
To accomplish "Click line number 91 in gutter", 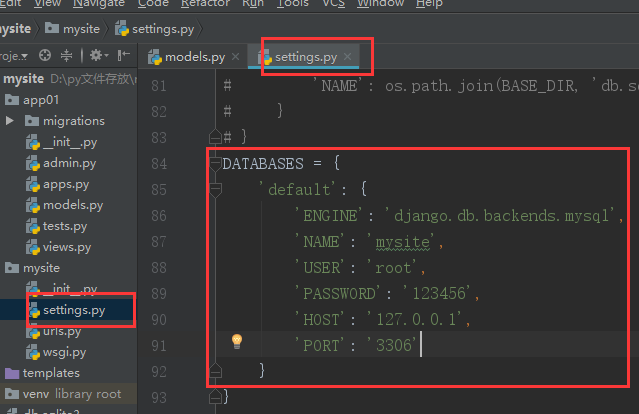I will point(159,346).
